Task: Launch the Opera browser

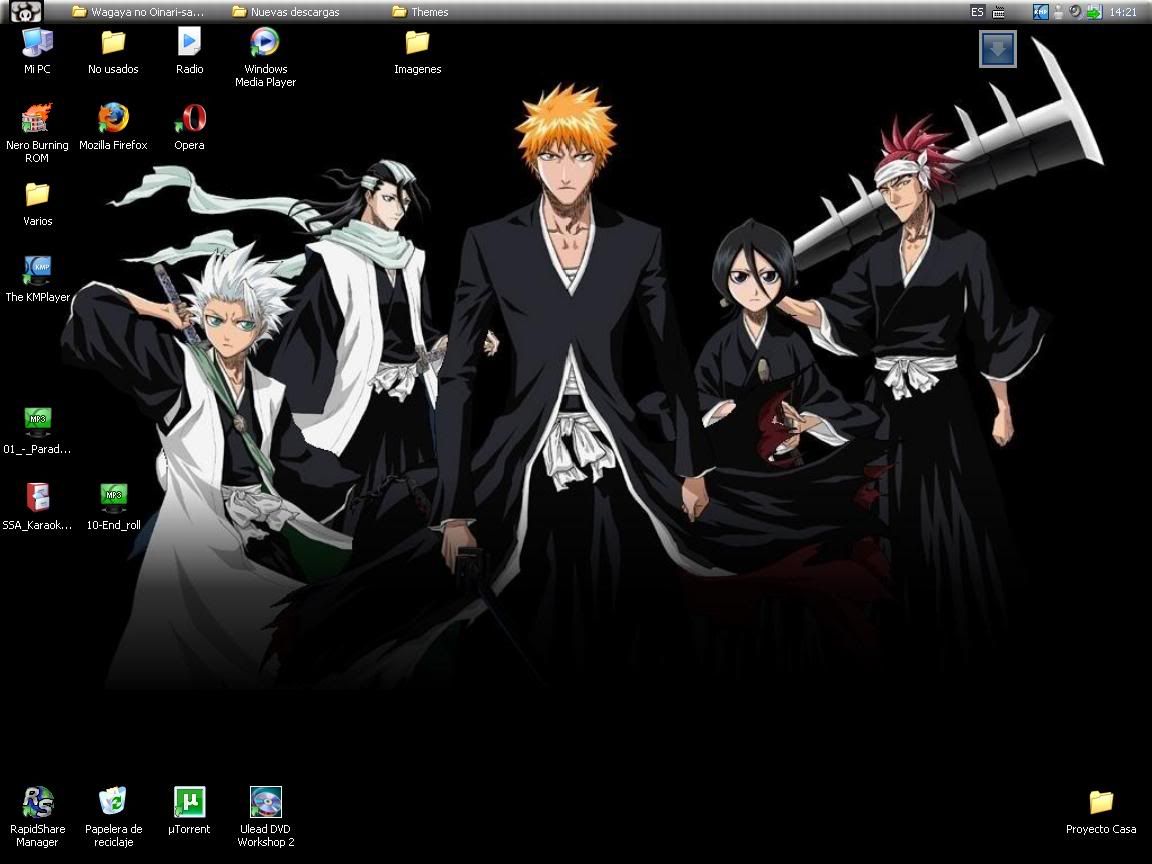Action: (x=190, y=126)
